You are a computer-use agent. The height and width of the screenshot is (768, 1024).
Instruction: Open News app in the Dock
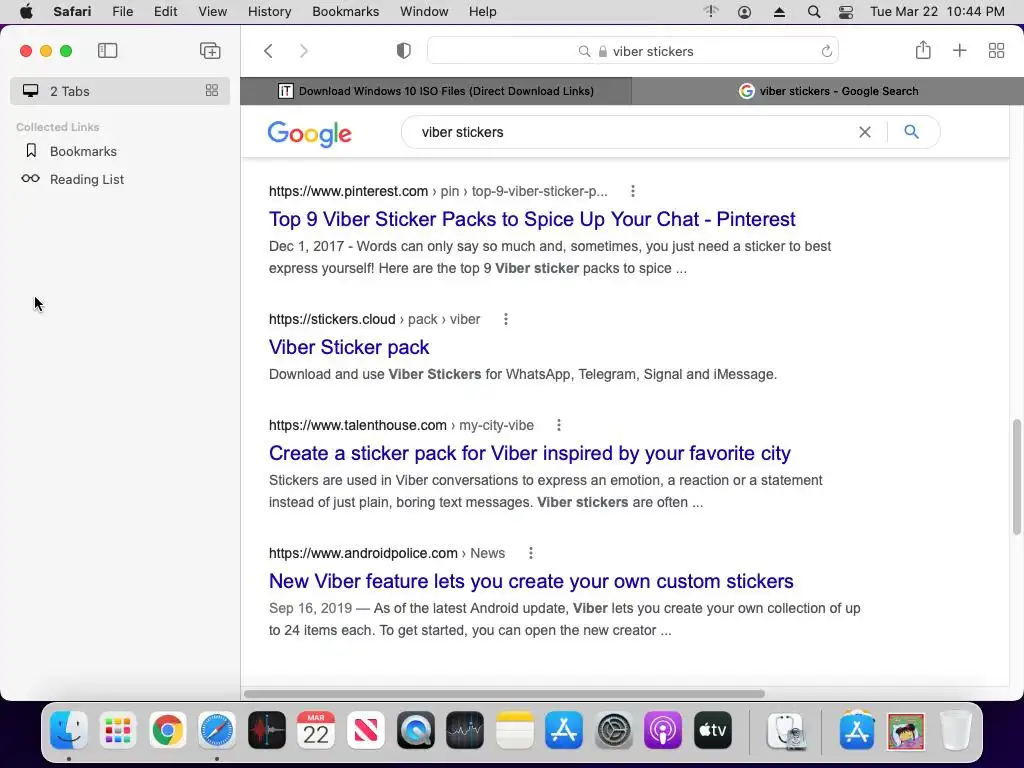[x=366, y=729]
